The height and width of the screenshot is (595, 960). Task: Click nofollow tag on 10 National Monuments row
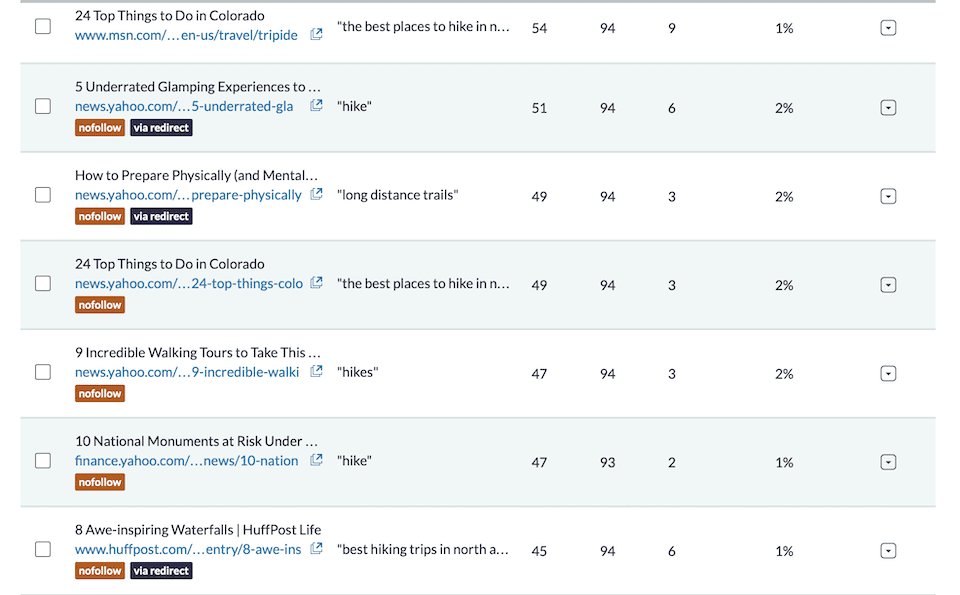[x=100, y=482]
